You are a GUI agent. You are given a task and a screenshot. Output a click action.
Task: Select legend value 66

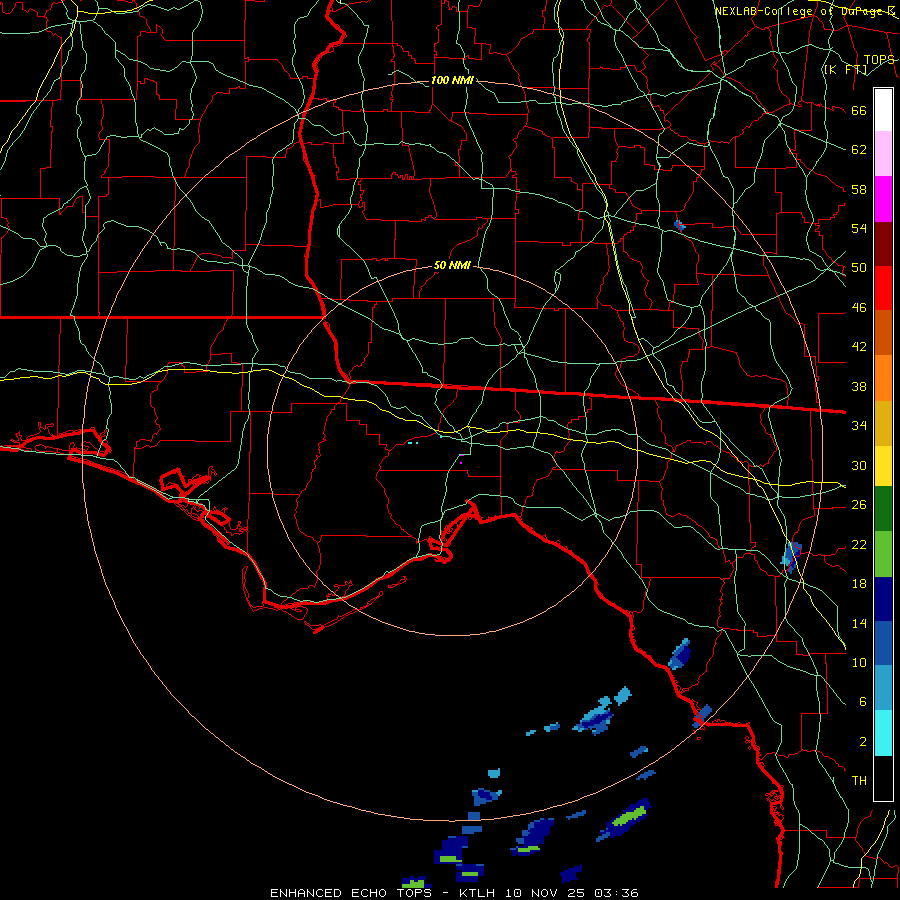(x=859, y=111)
